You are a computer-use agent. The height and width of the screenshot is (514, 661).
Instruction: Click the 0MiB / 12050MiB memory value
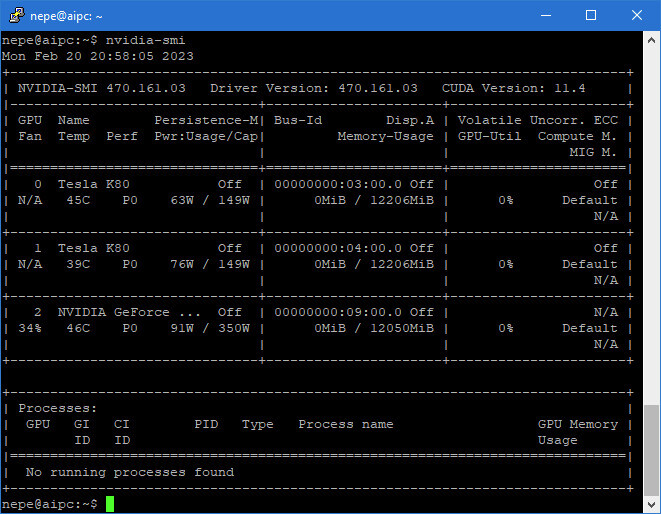[374, 328]
